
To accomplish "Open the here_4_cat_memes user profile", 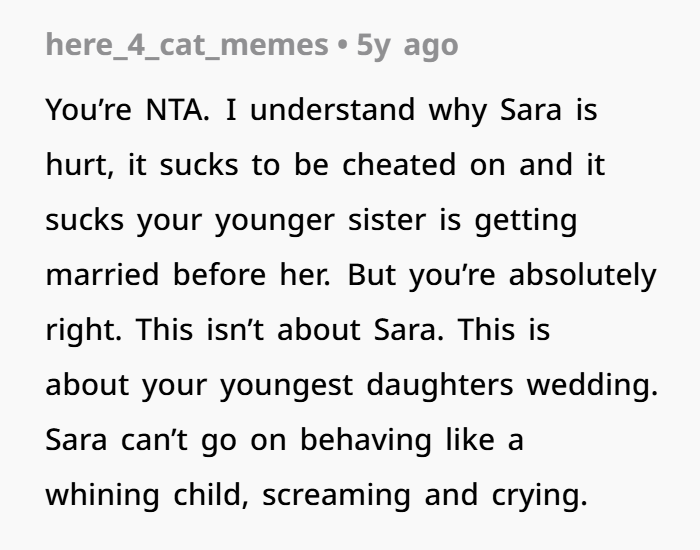I will click(x=188, y=45).
